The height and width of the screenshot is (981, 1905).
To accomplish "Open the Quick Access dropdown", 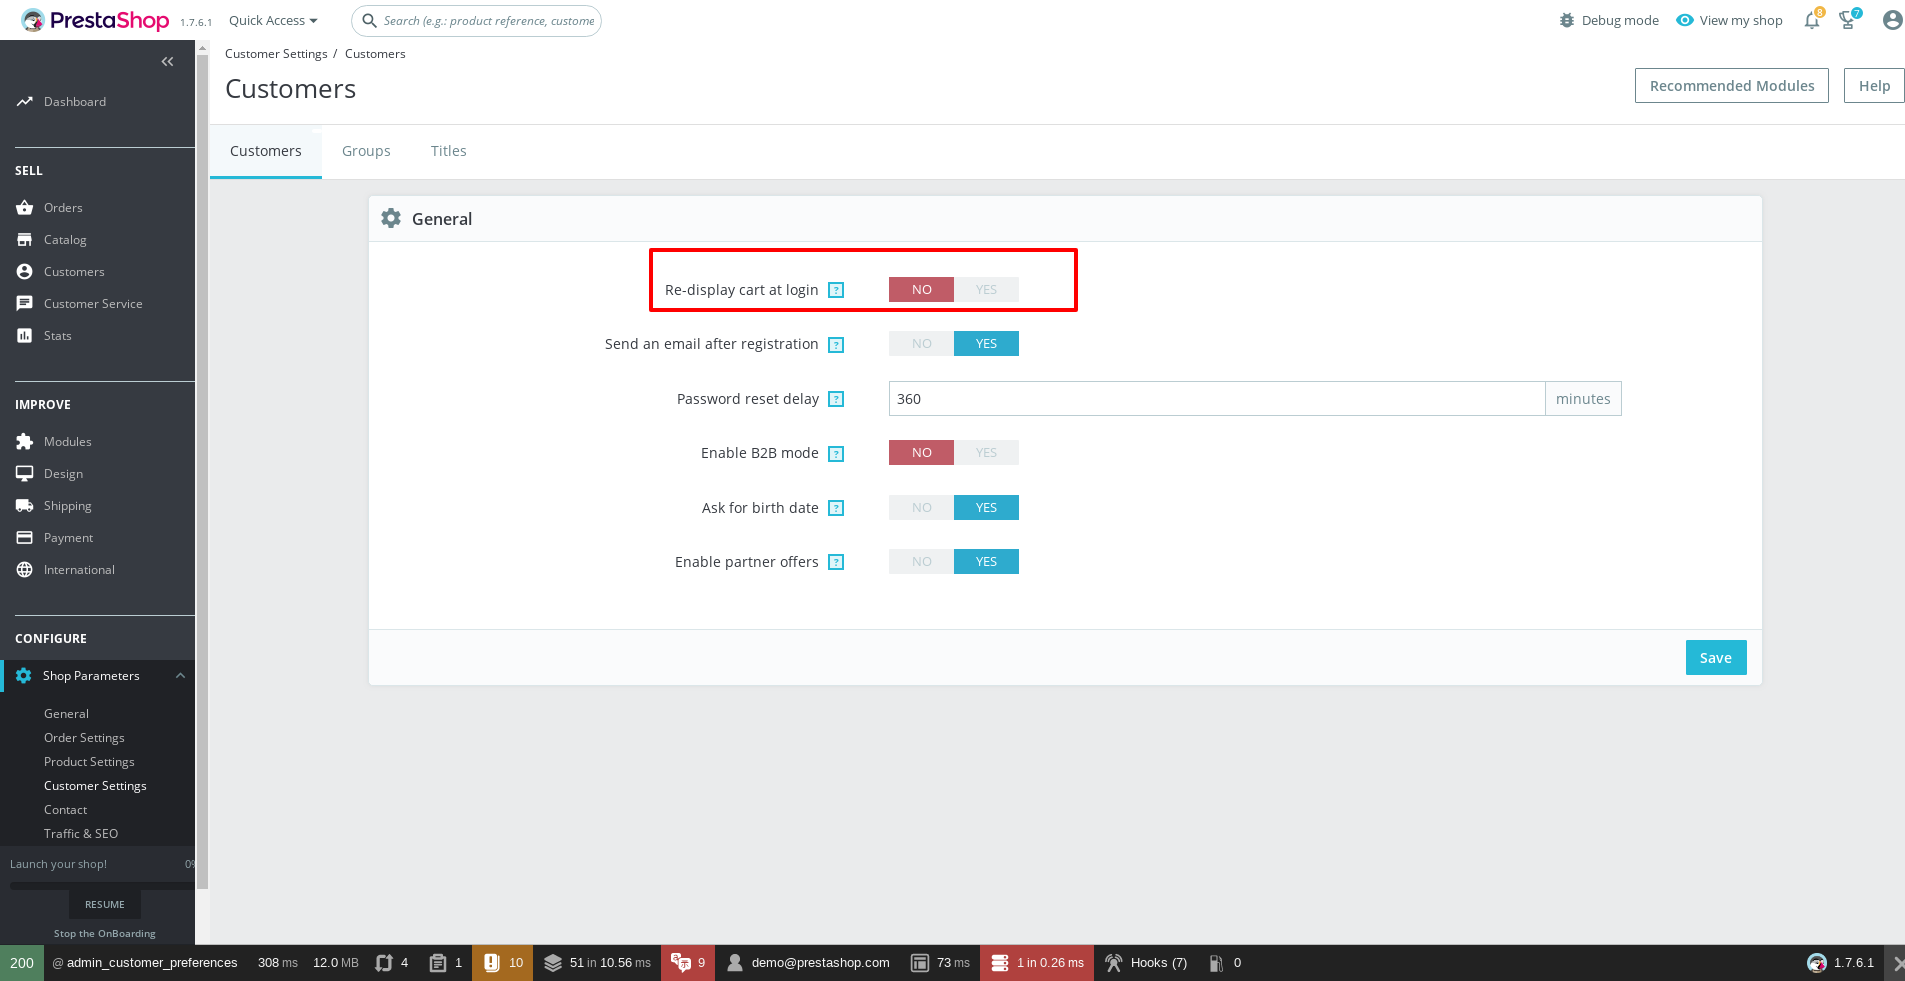I will point(273,21).
